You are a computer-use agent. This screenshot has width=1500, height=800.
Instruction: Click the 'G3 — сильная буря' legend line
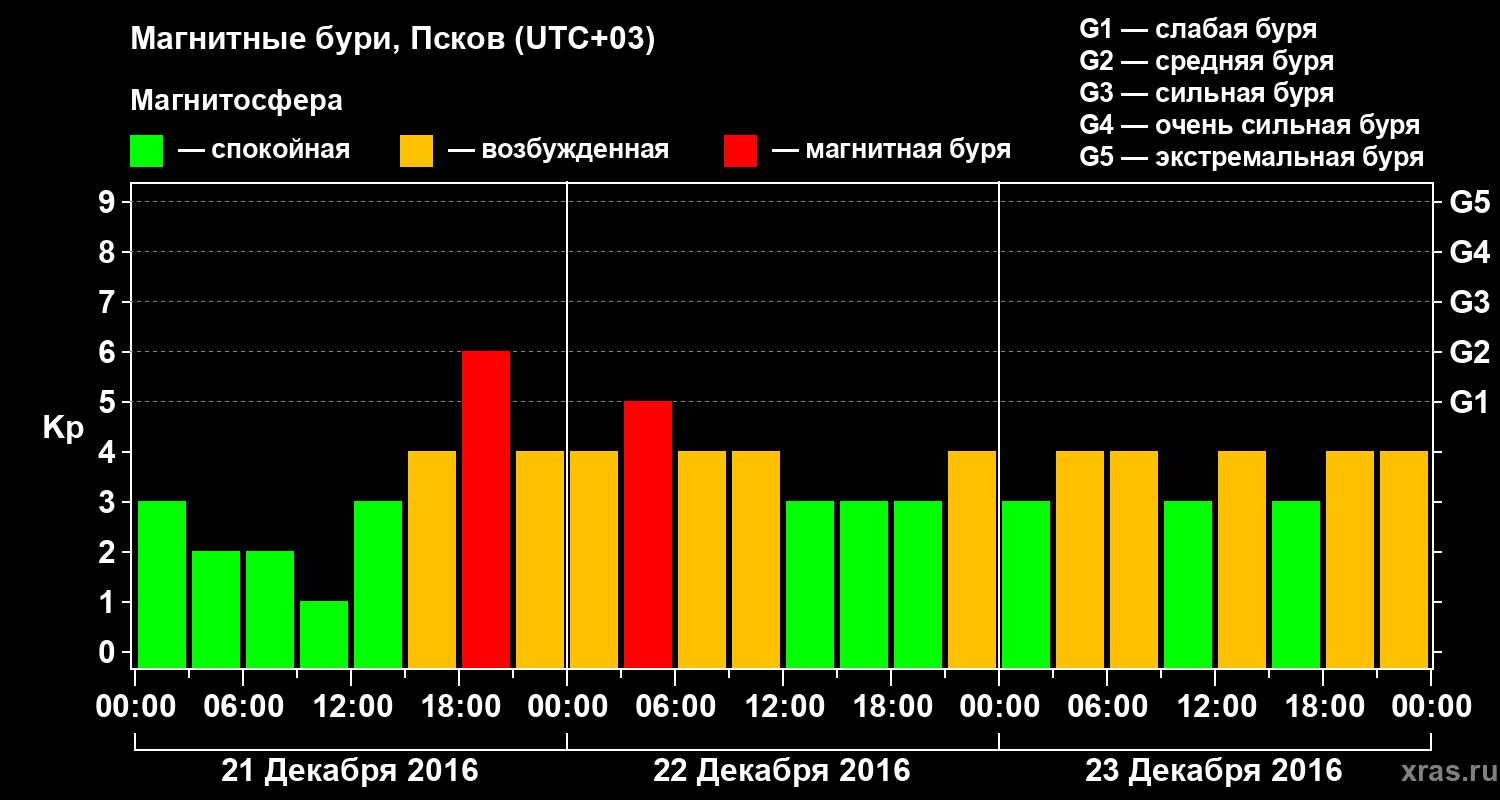(1207, 93)
